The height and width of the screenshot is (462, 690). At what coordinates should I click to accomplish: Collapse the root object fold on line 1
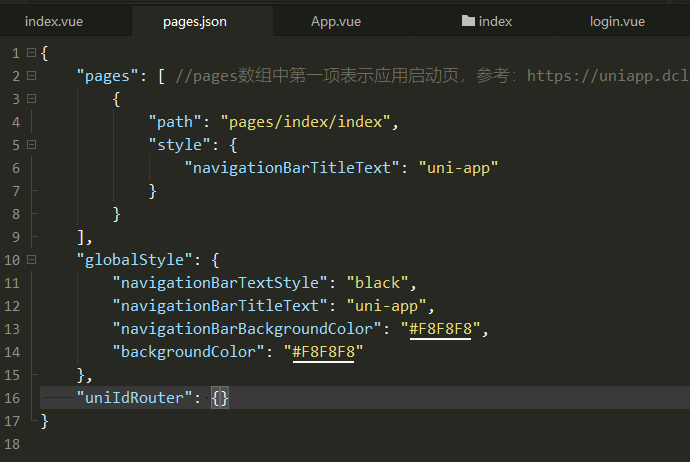(31, 53)
